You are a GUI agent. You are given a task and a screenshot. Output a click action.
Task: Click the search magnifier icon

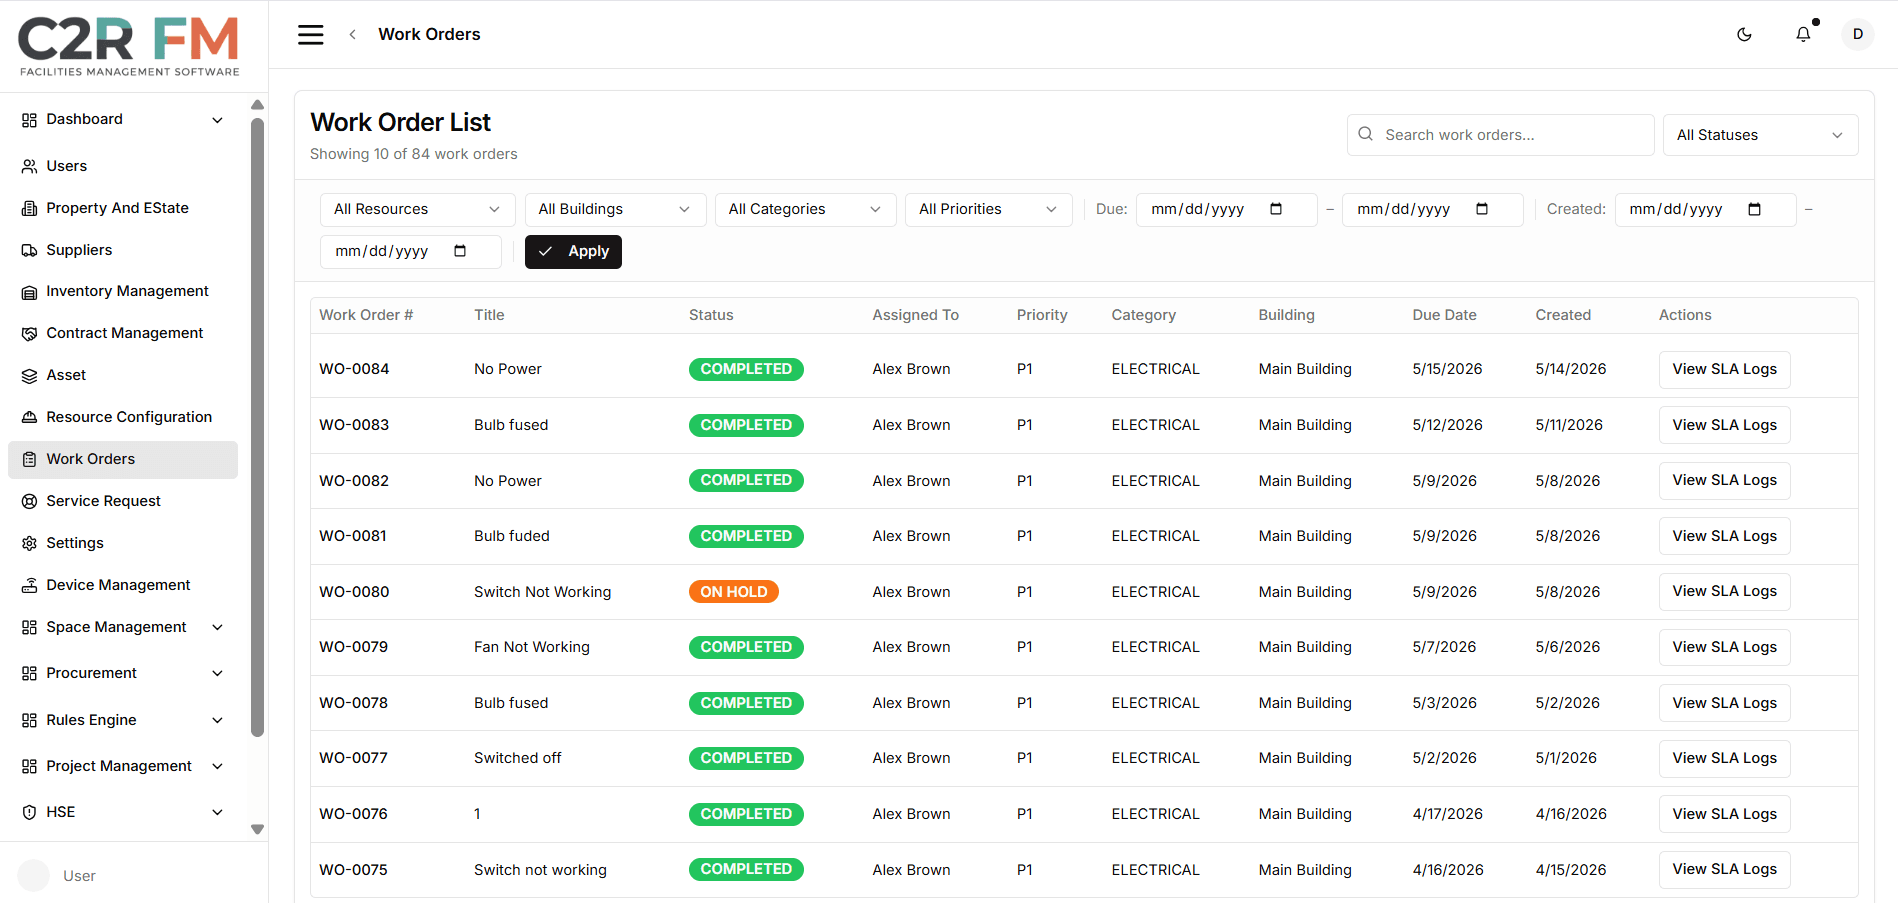point(1365,134)
